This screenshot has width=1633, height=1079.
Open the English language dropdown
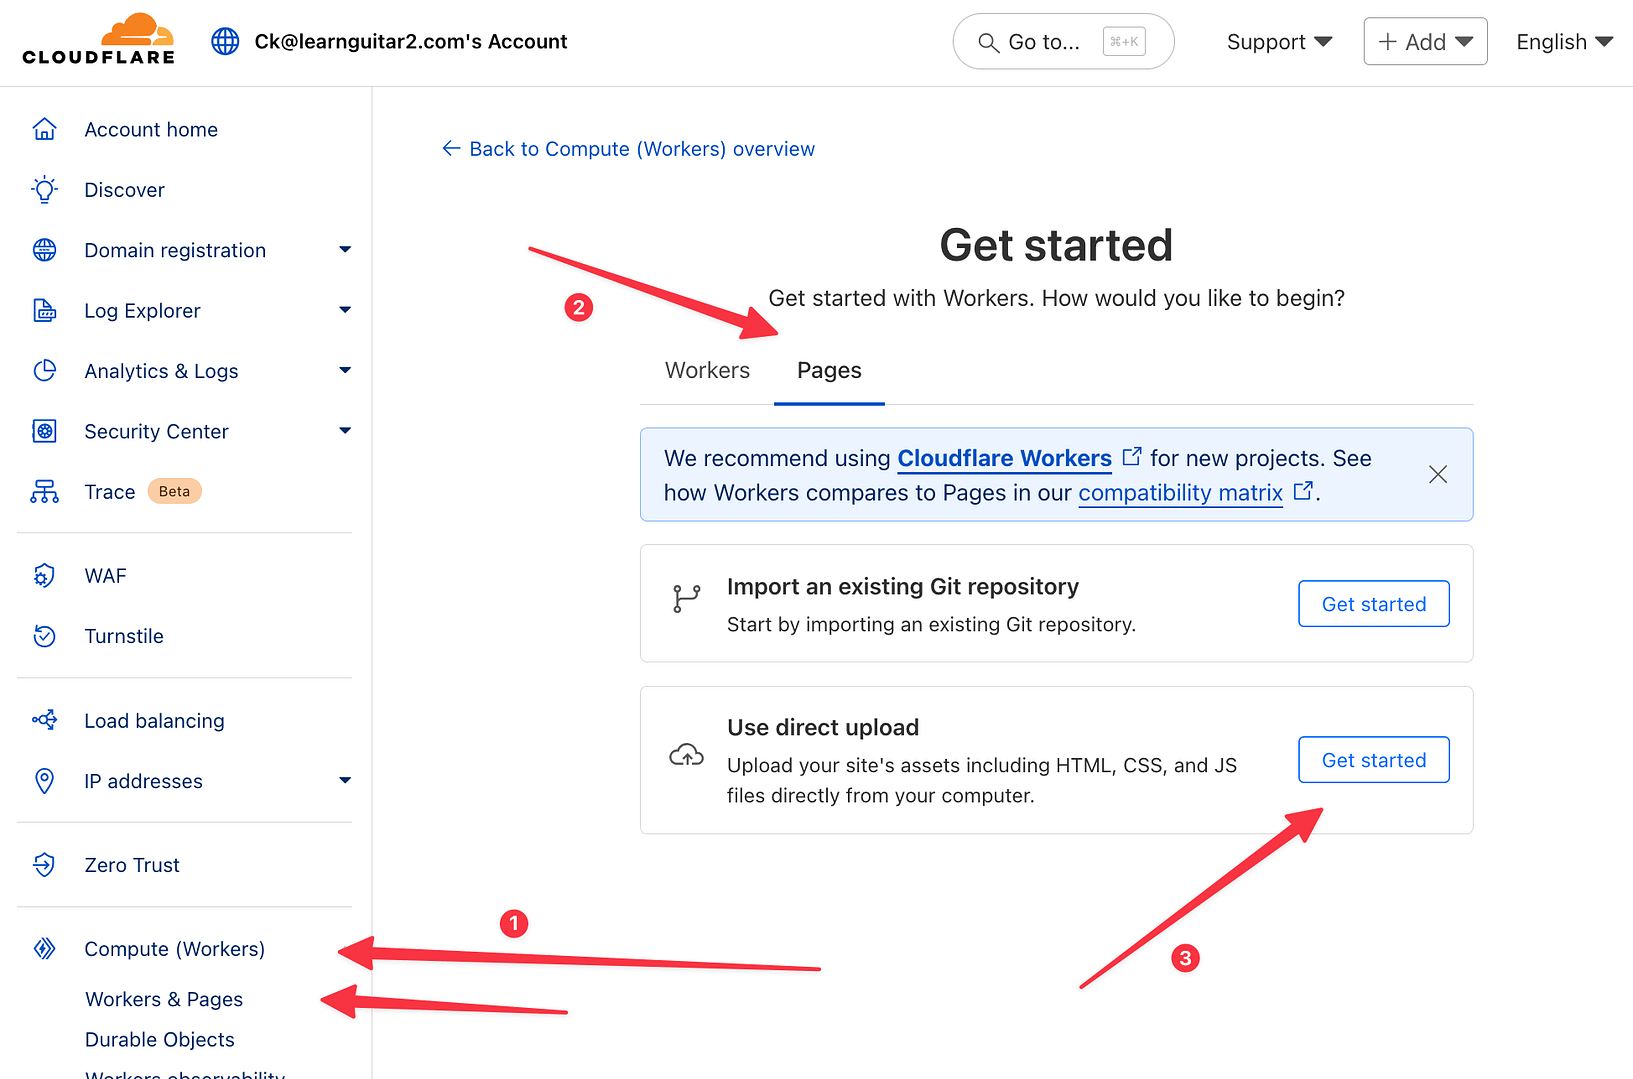point(1562,41)
